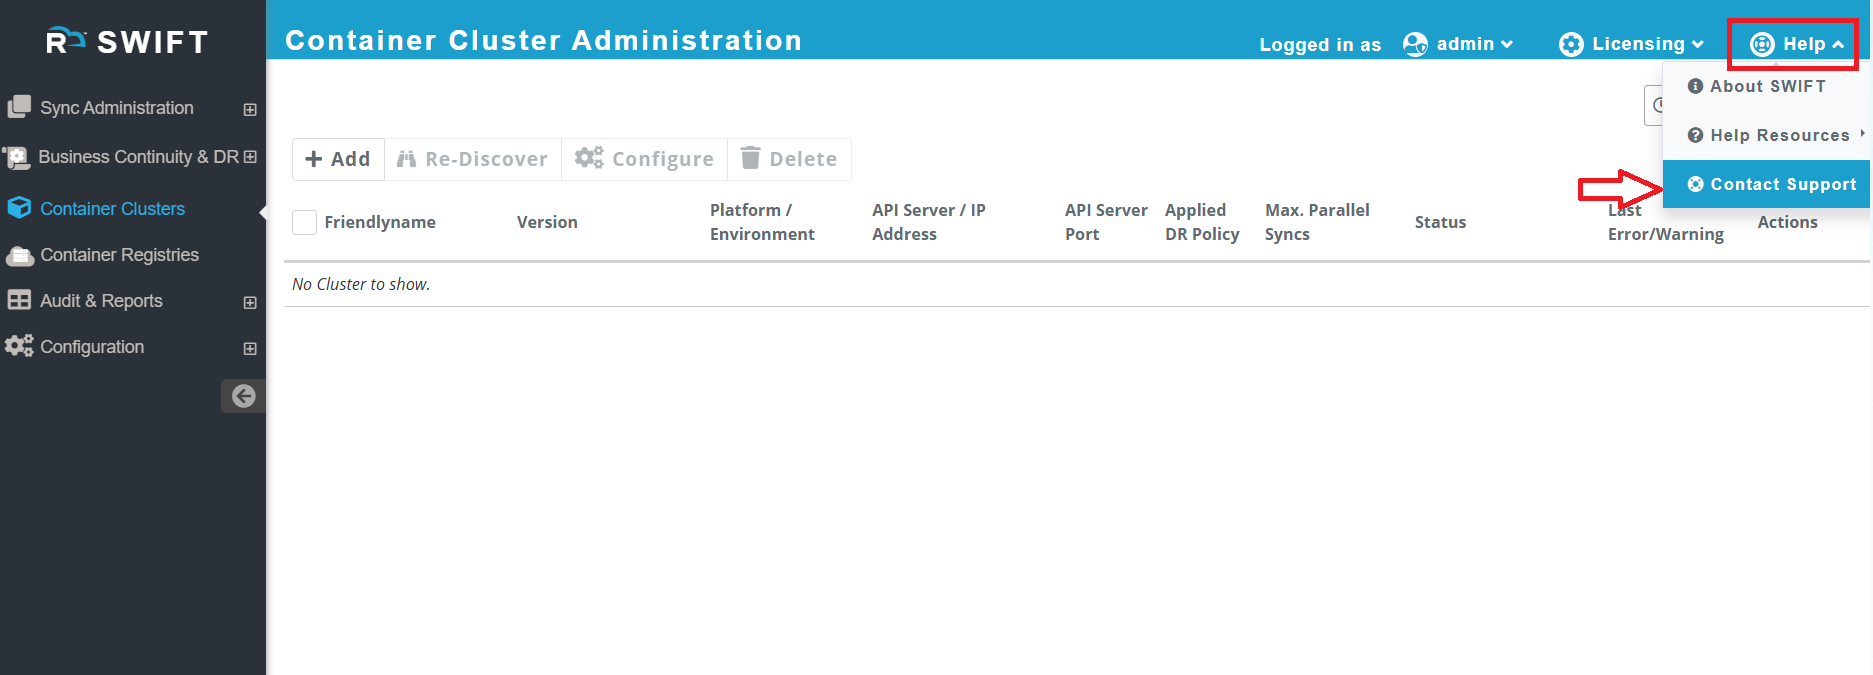Click the Audit & Reports table icon
1873x675 pixels.
point(19,300)
